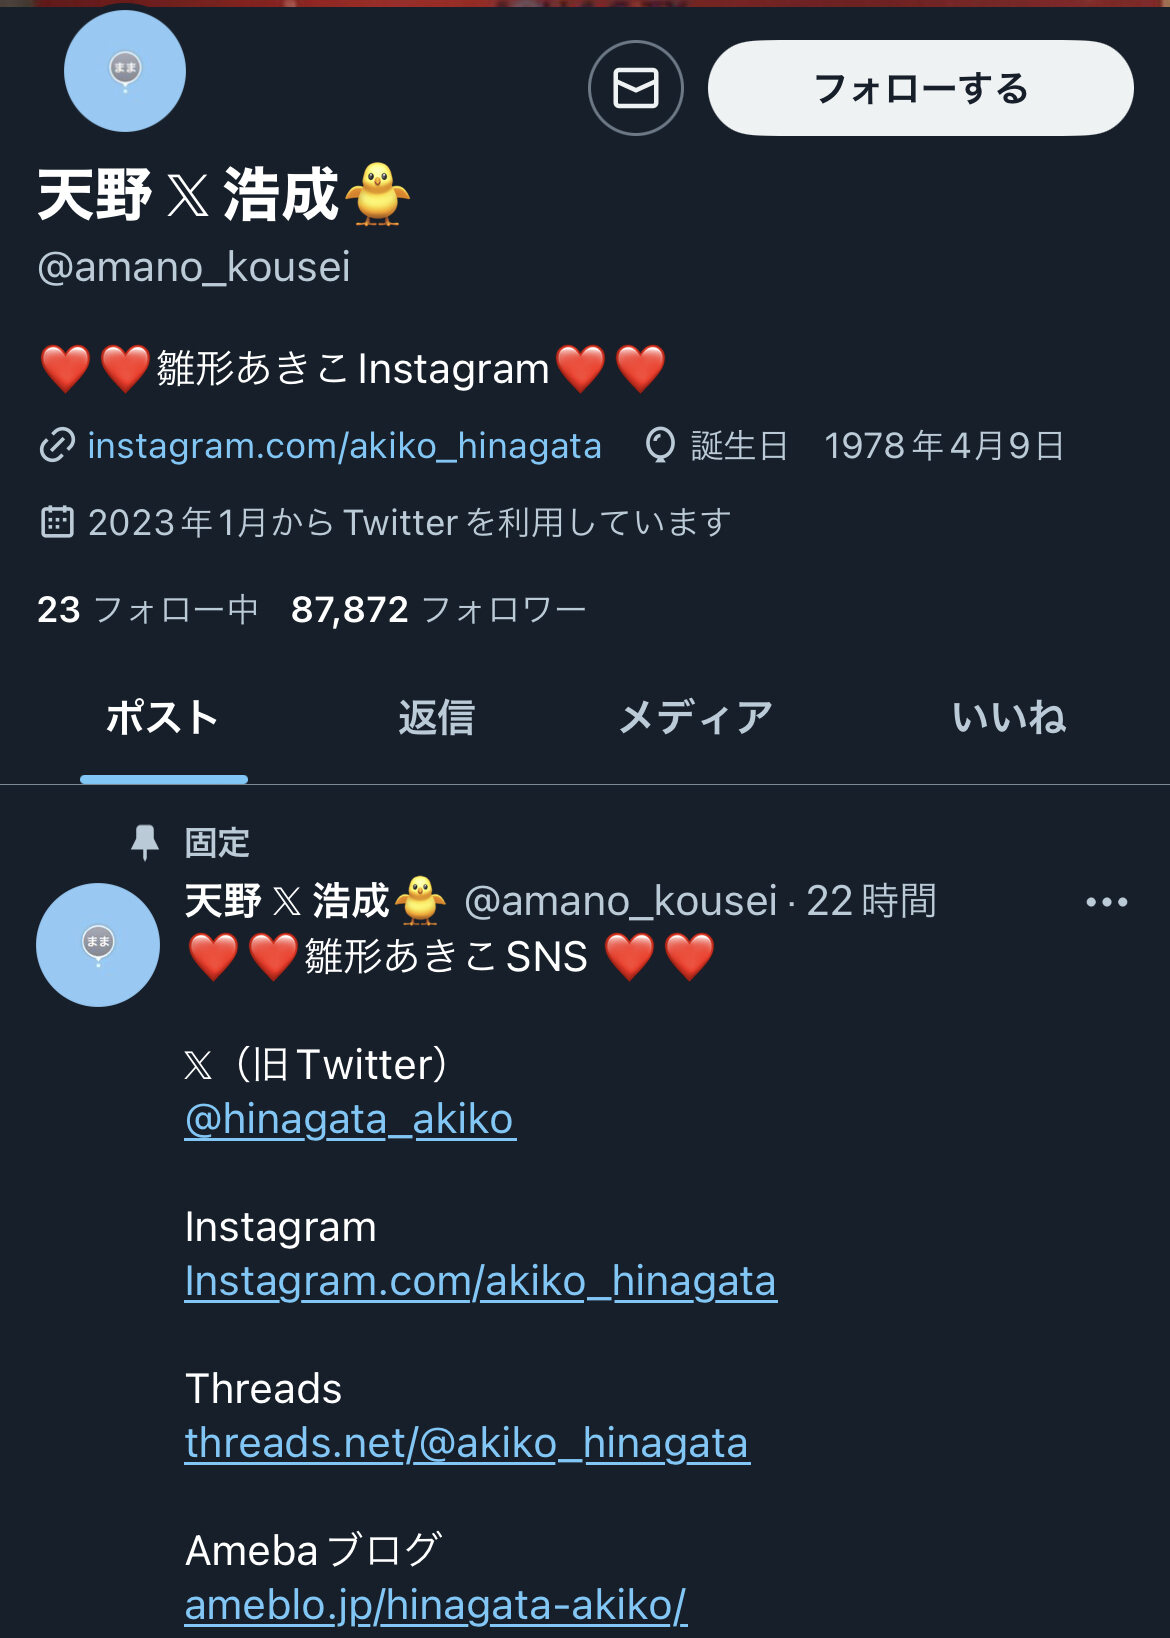Tap the フォローする follow button
Image resolution: width=1170 pixels, height=1638 pixels.
920,88
